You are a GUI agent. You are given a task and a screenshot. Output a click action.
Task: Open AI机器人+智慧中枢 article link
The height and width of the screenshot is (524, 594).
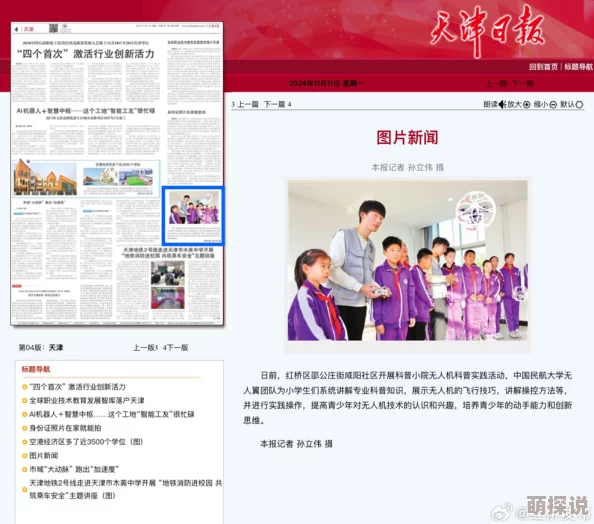[112, 414]
